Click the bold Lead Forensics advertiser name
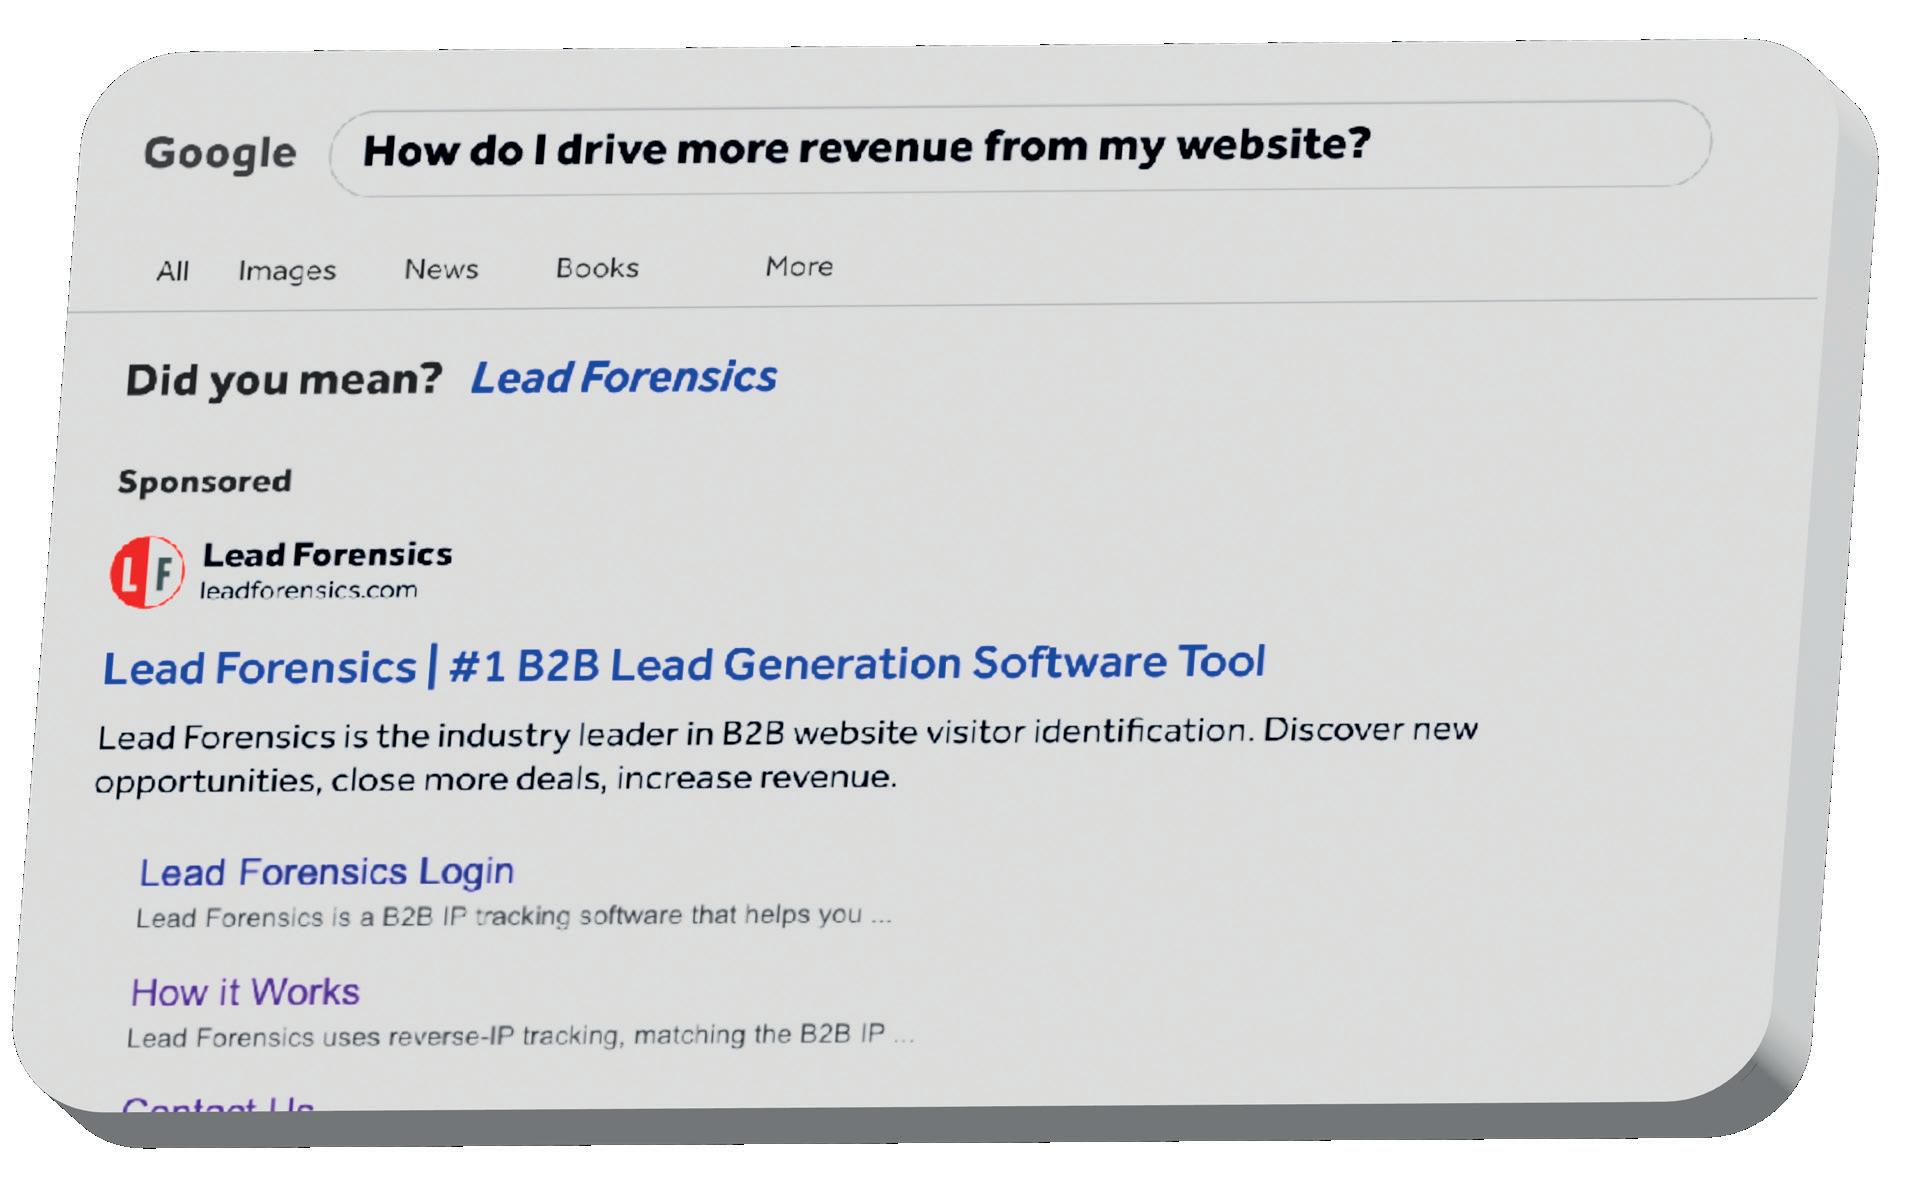This screenshot has height=1180, width=1912. pos(328,554)
